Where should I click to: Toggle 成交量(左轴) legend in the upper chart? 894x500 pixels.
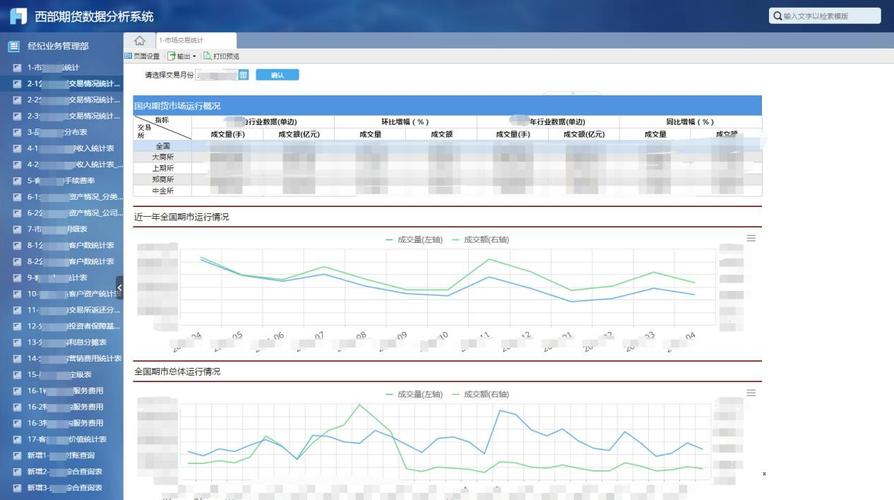414,239
